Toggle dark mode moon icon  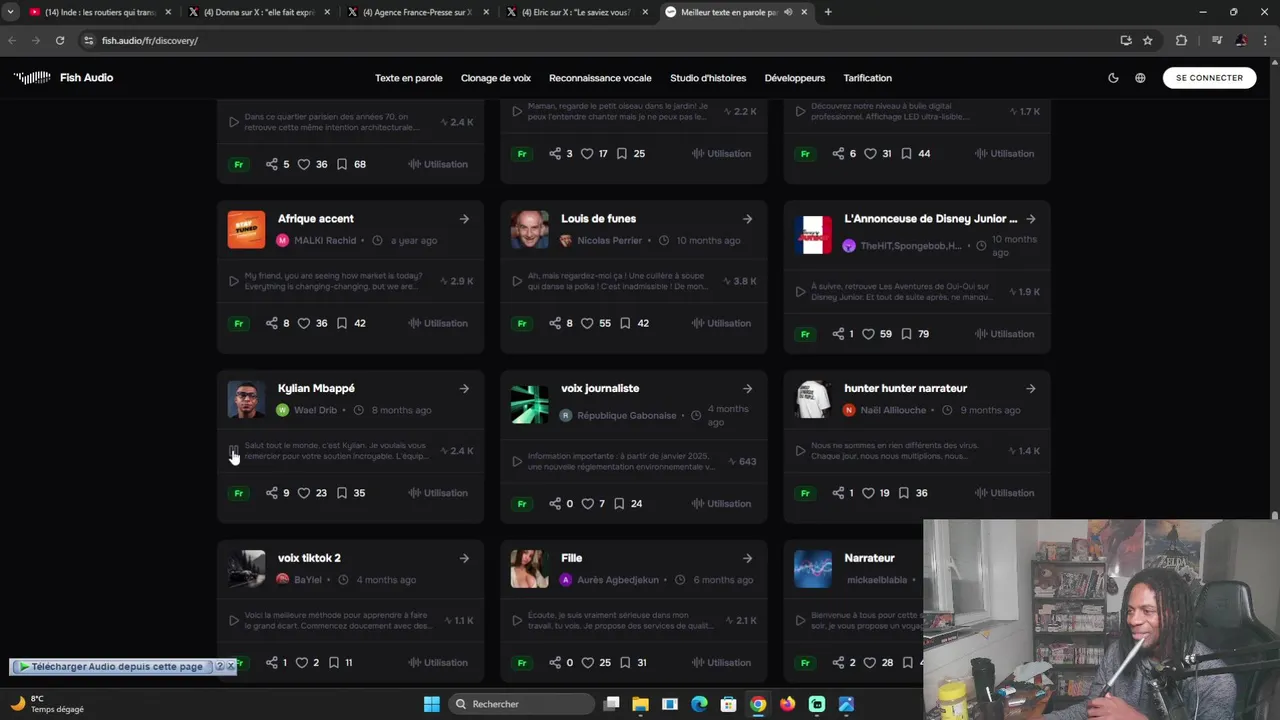tap(1113, 78)
